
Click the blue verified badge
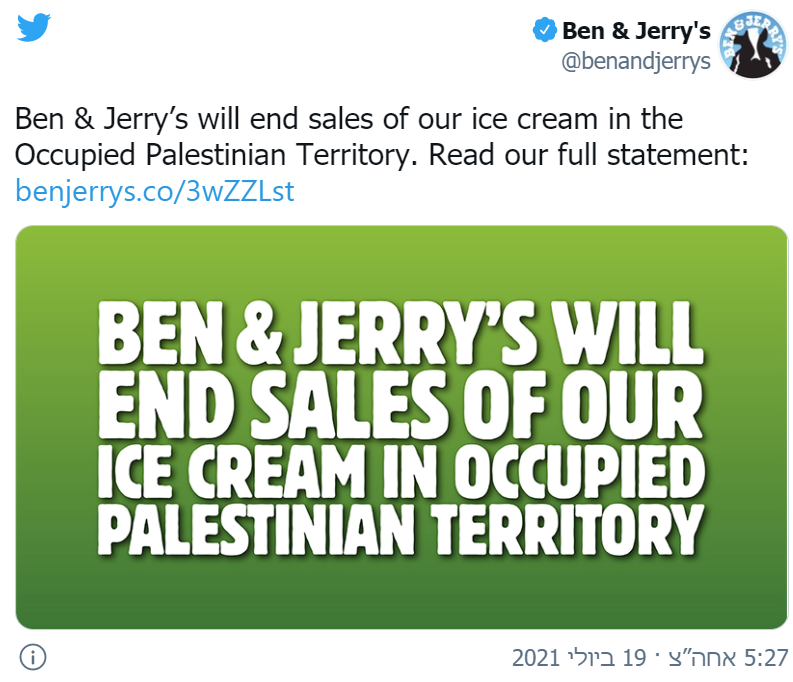tap(544, 31)
